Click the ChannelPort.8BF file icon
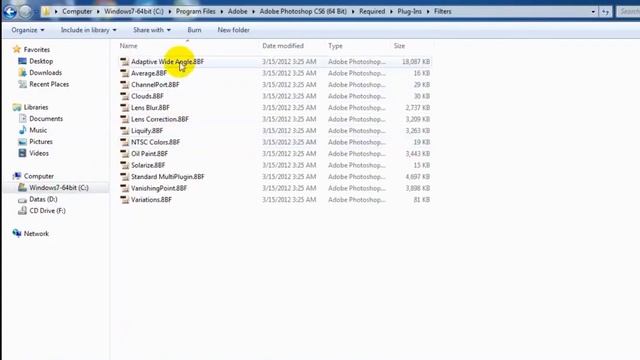This screenshot has height=360, width=640. point(124,84)
